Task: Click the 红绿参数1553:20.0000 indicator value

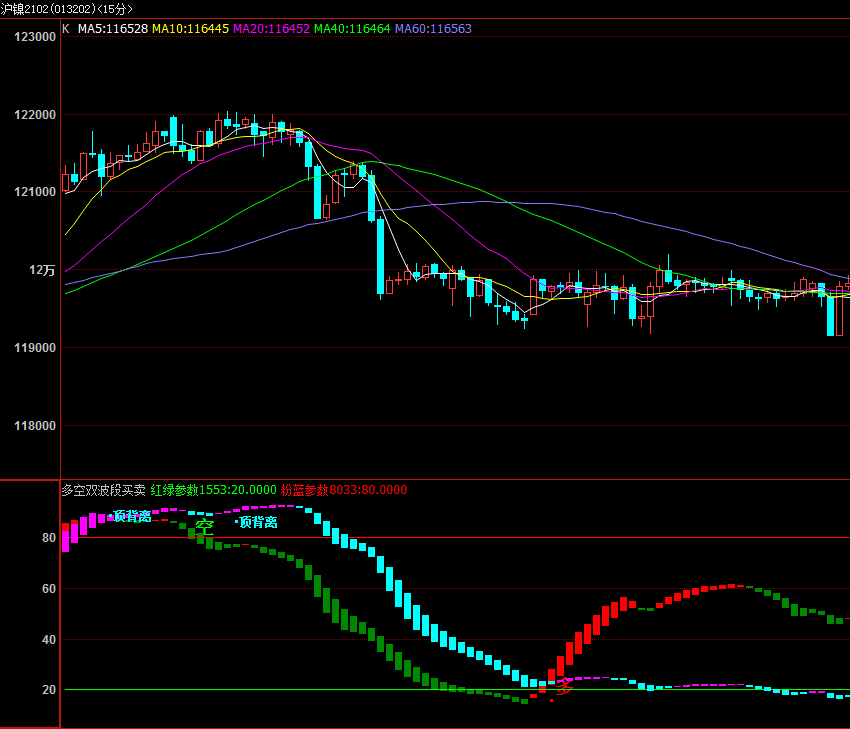Action: pos(214,490)
